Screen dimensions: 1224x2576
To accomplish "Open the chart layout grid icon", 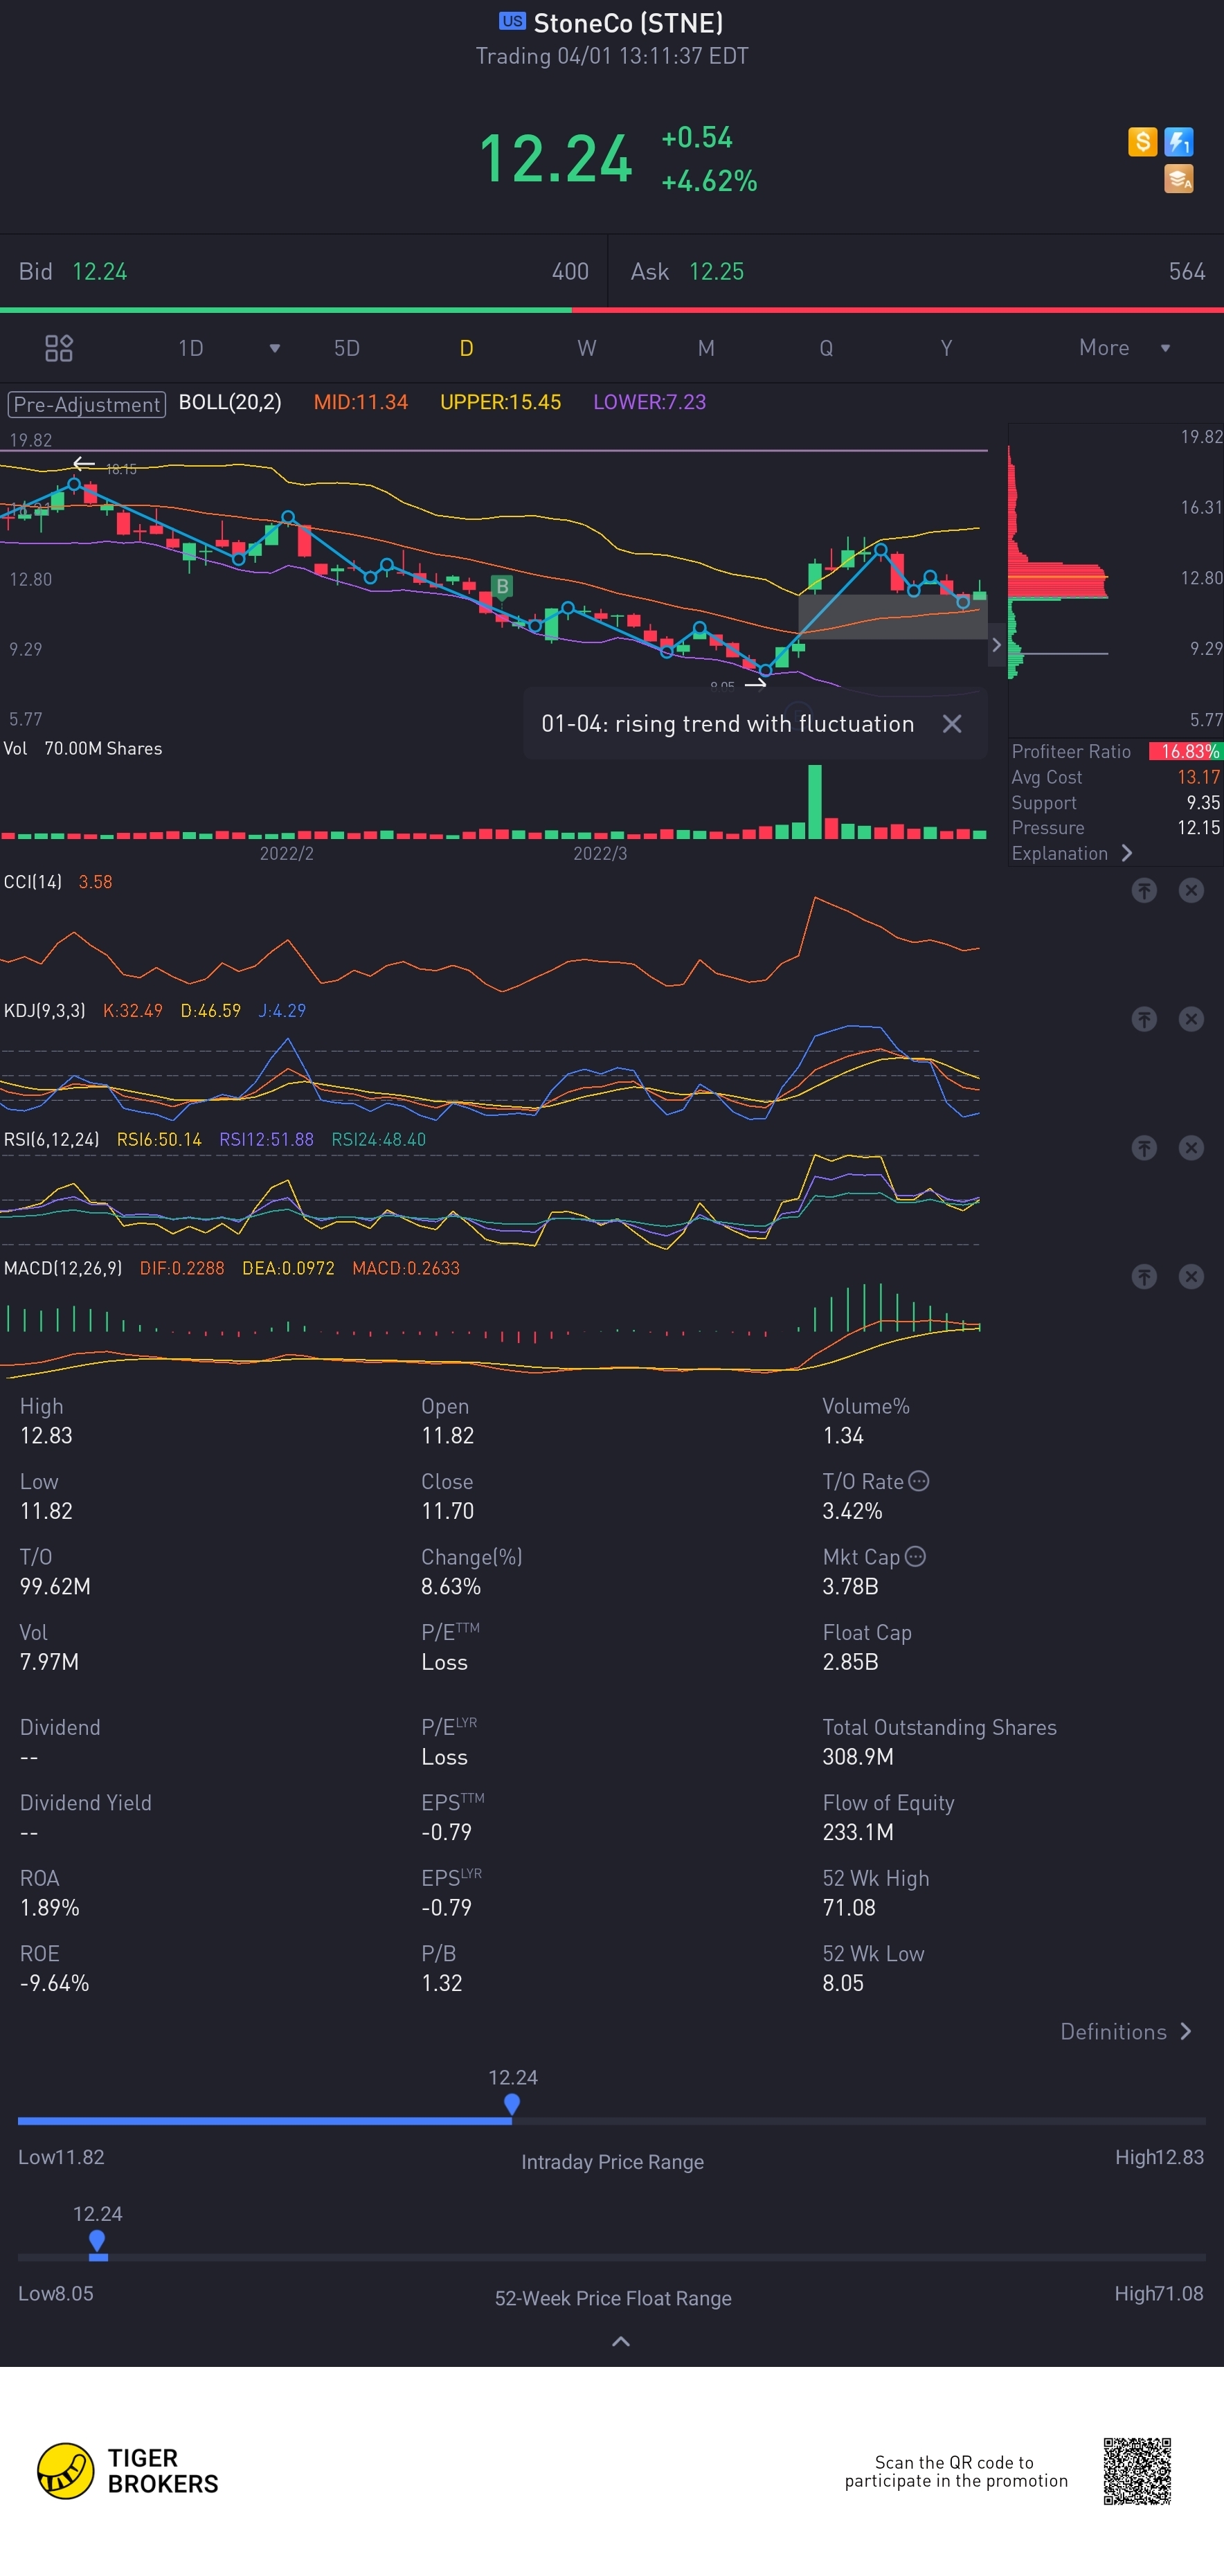I will click(59, 348).
